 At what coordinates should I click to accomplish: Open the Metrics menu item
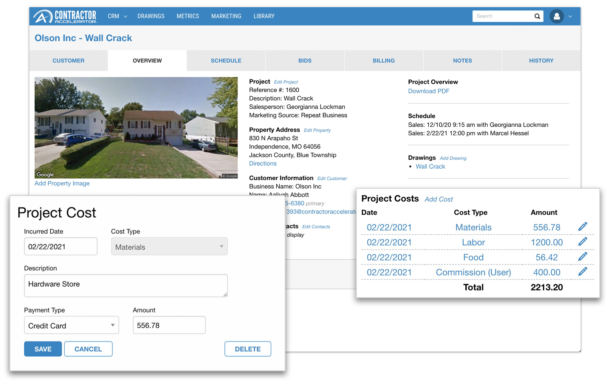click(188, 16)
